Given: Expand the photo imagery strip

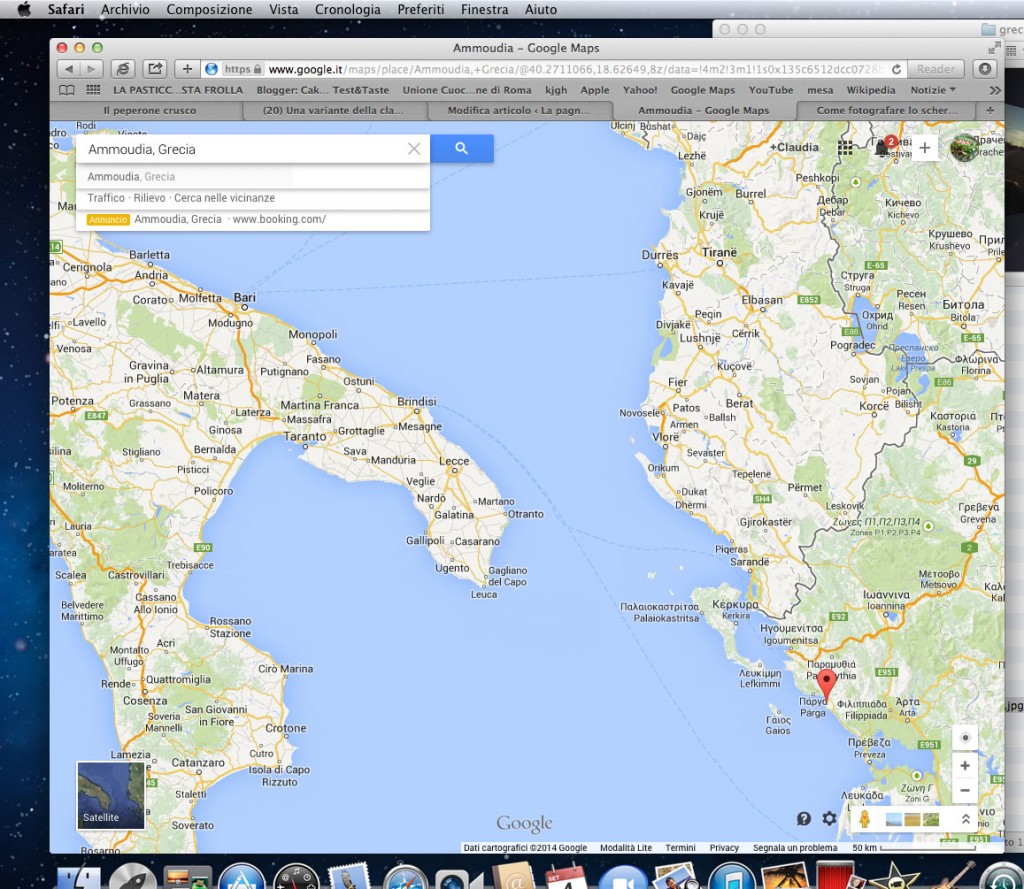Looking at the screenshot, I should [x=965, y=819].
